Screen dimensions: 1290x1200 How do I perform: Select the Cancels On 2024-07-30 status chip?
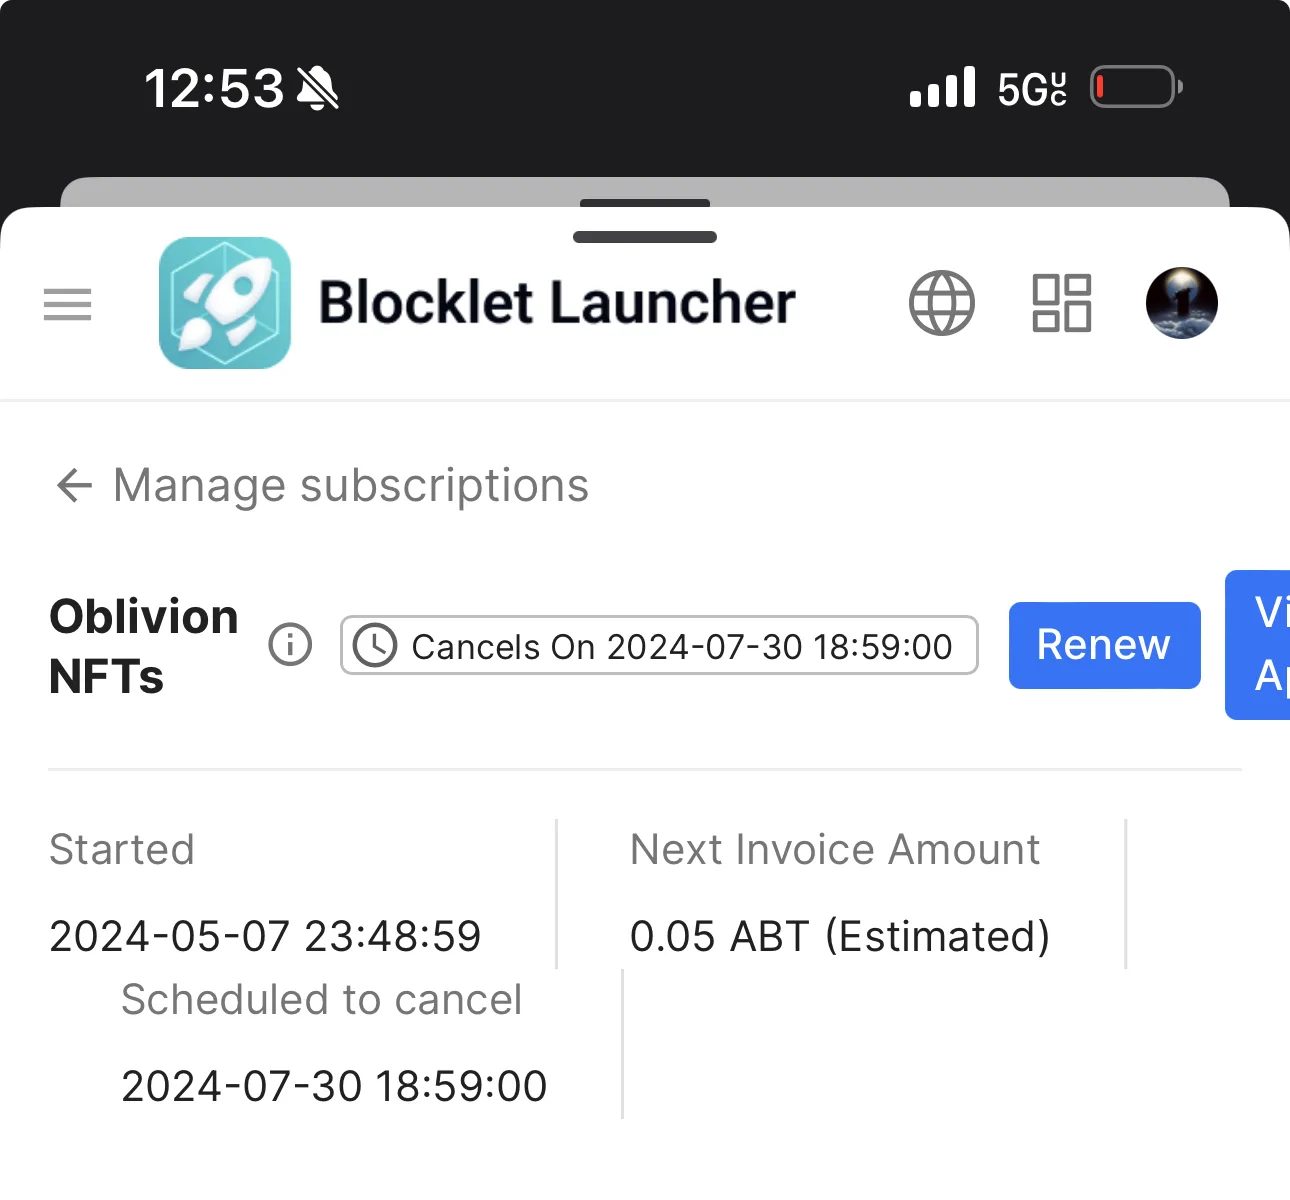coord(659,645)
